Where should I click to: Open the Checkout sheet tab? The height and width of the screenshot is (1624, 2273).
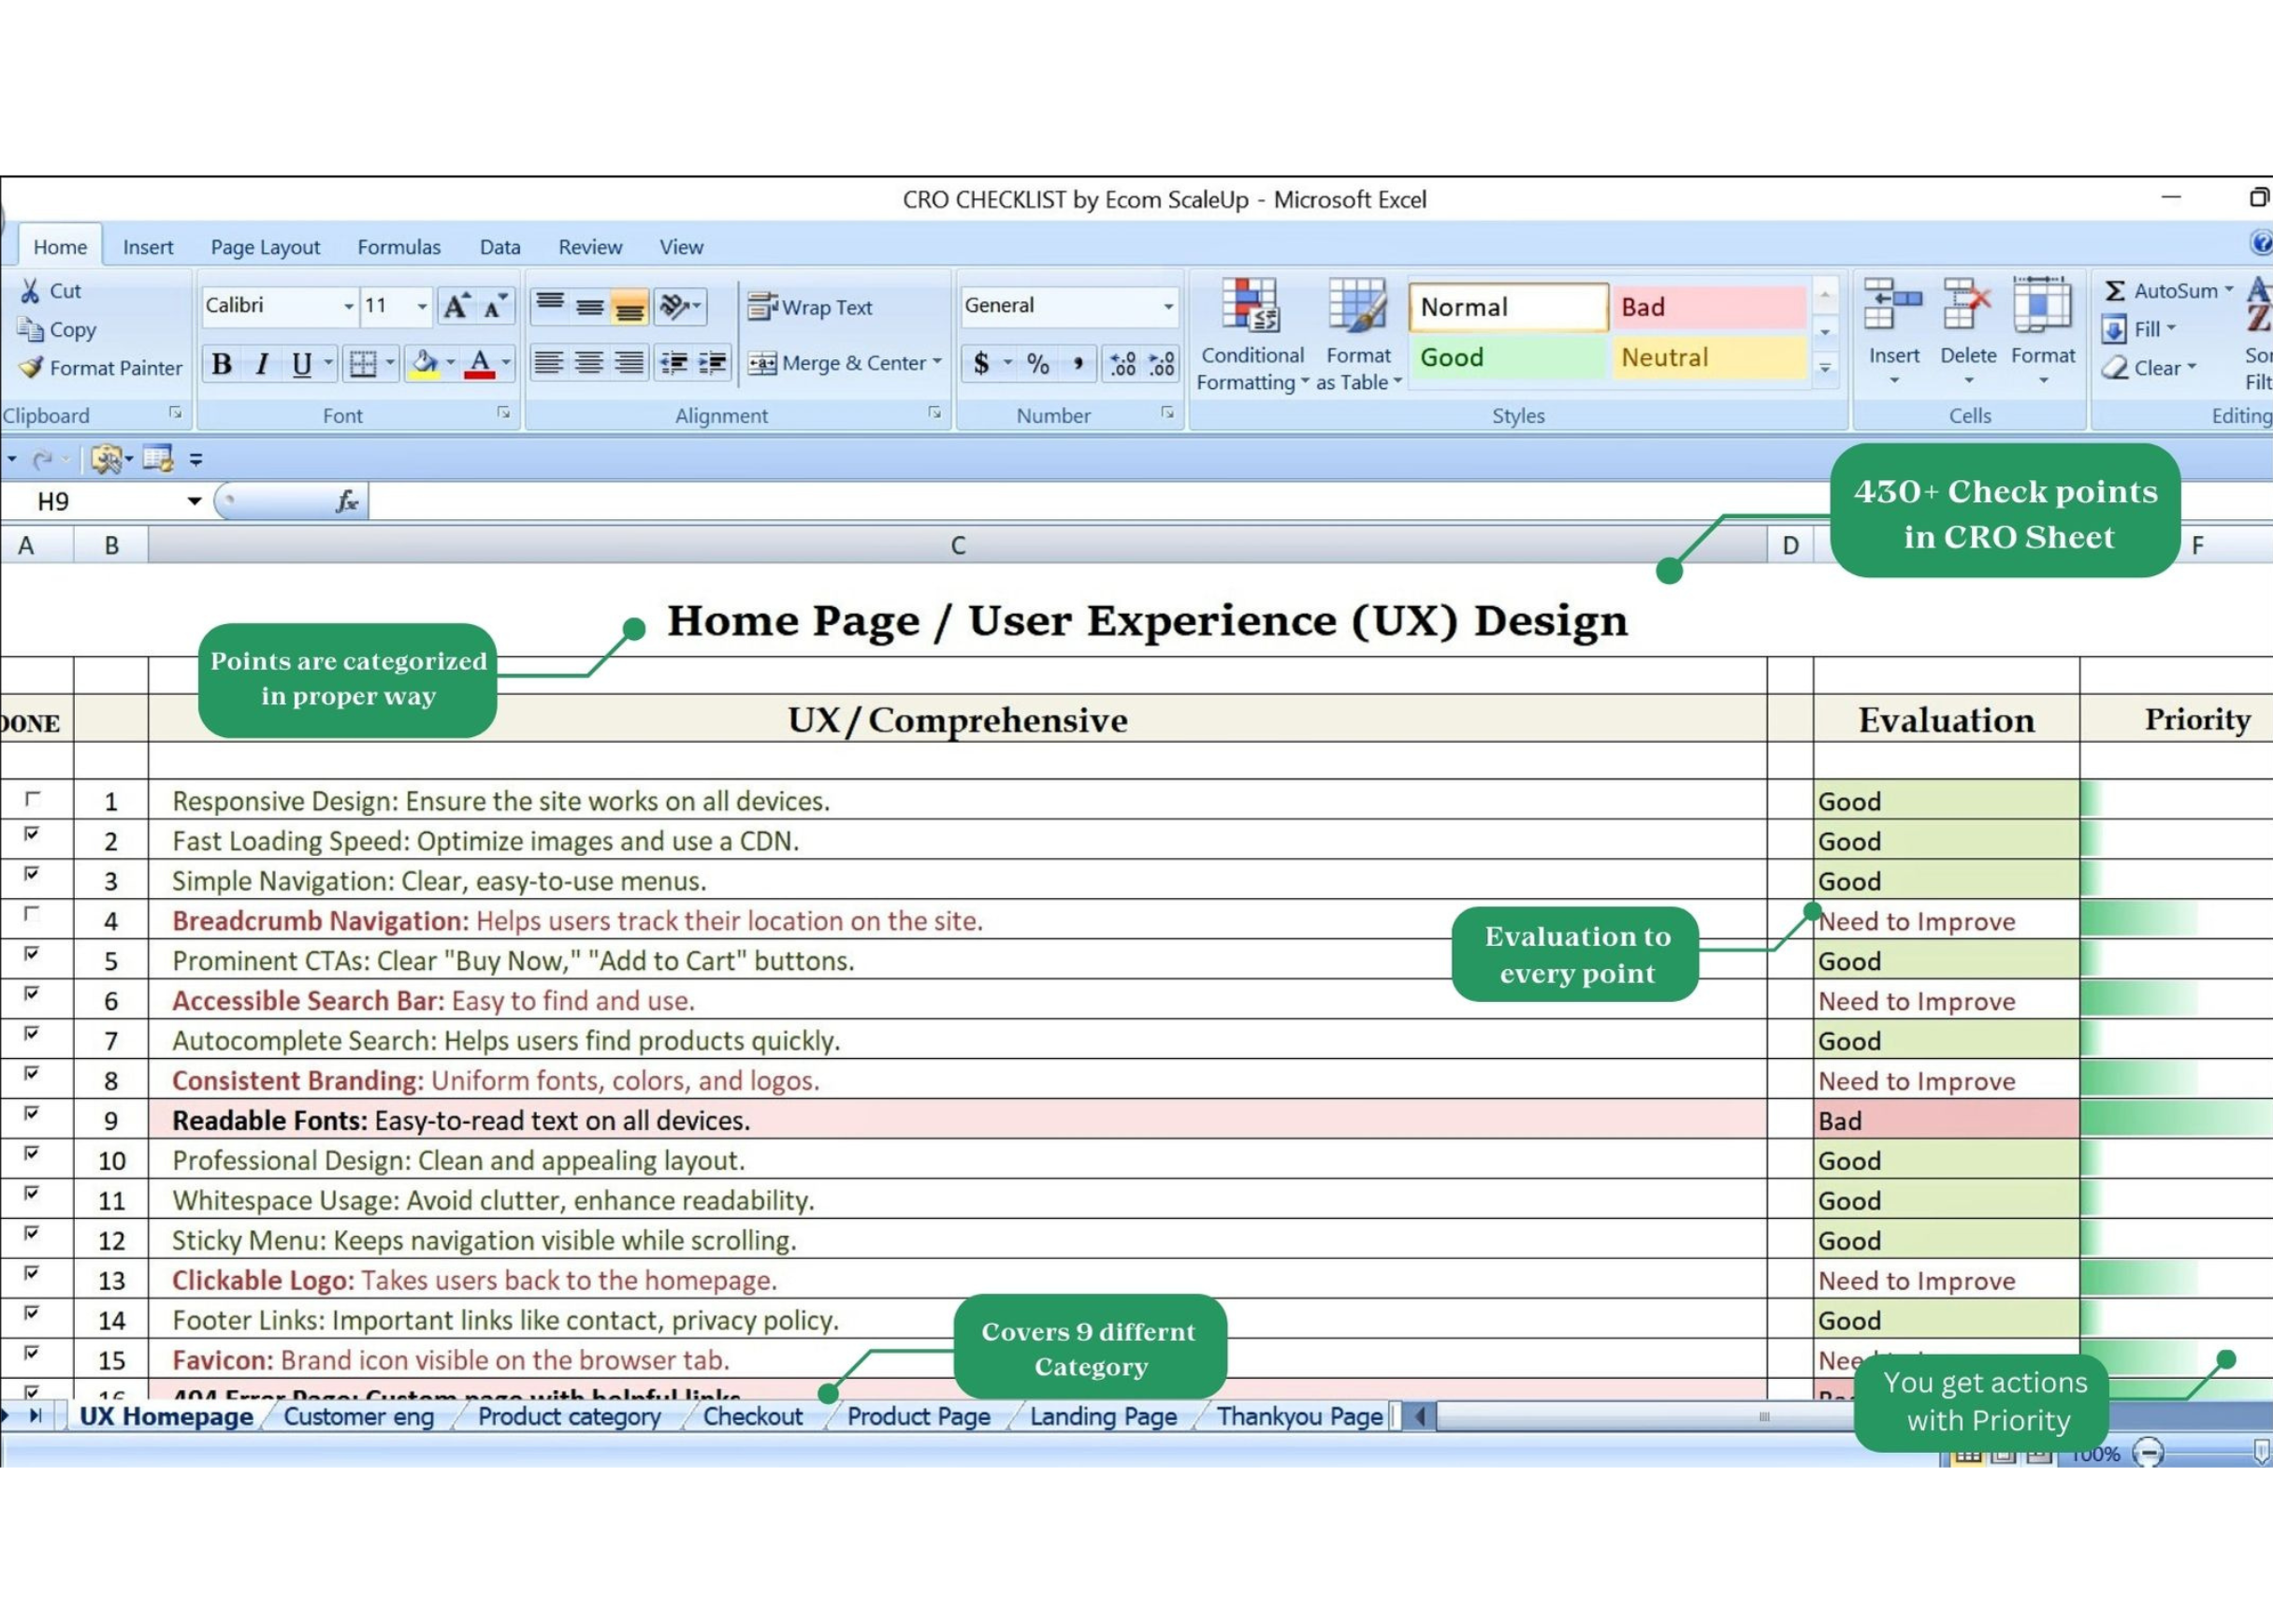[752, 1416]
